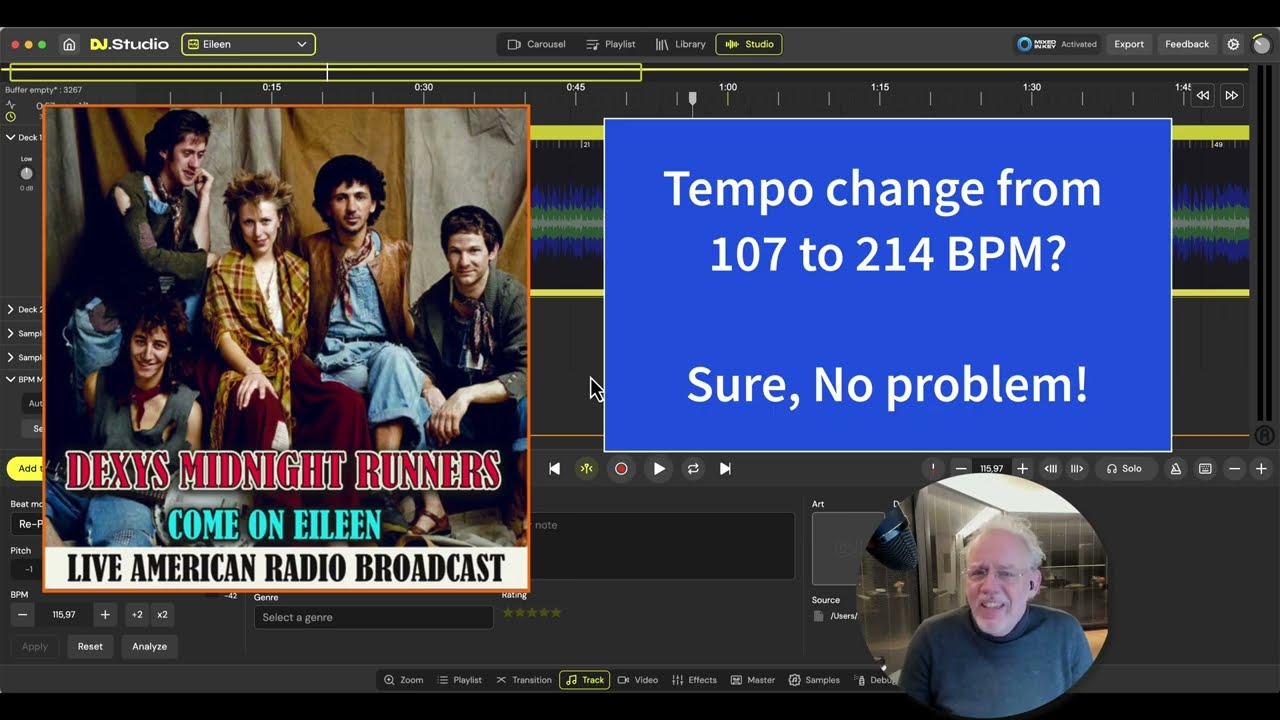Zoom in the timeline with plus

tap(1261, 468)
